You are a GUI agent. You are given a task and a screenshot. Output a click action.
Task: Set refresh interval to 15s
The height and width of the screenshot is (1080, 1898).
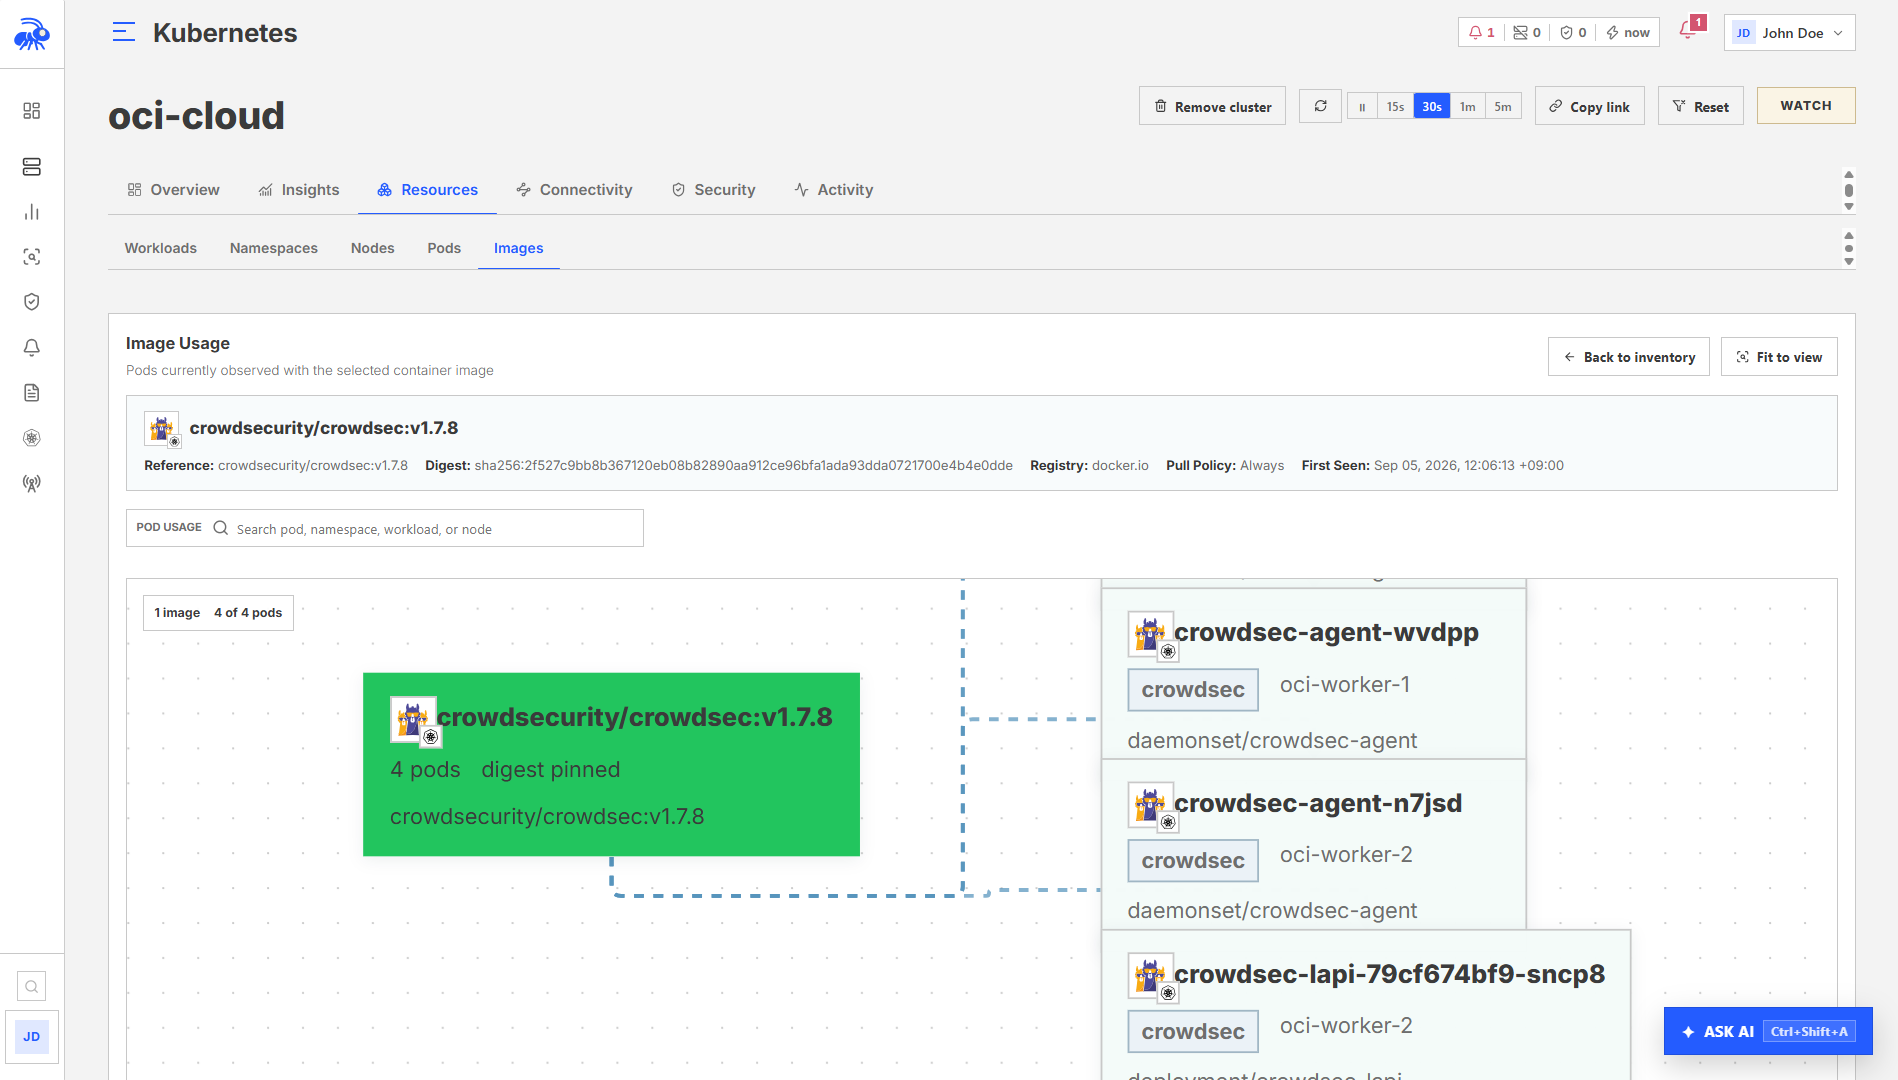tap(1395, 107)
